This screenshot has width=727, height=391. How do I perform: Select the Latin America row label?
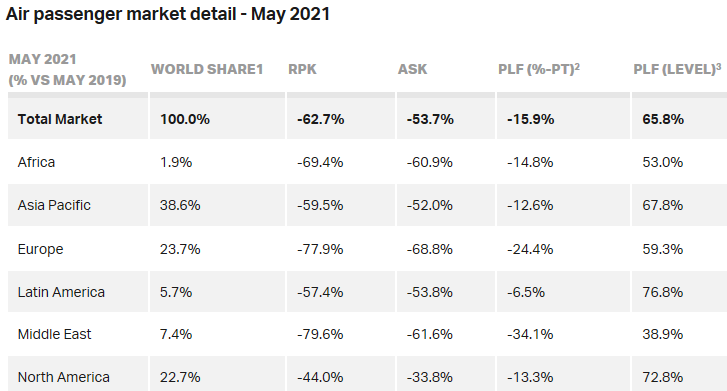pos(61,292)
